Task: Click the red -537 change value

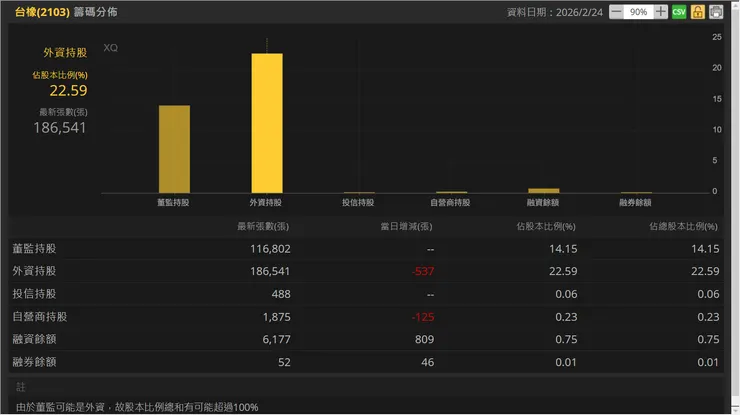Action: (423, 271)
